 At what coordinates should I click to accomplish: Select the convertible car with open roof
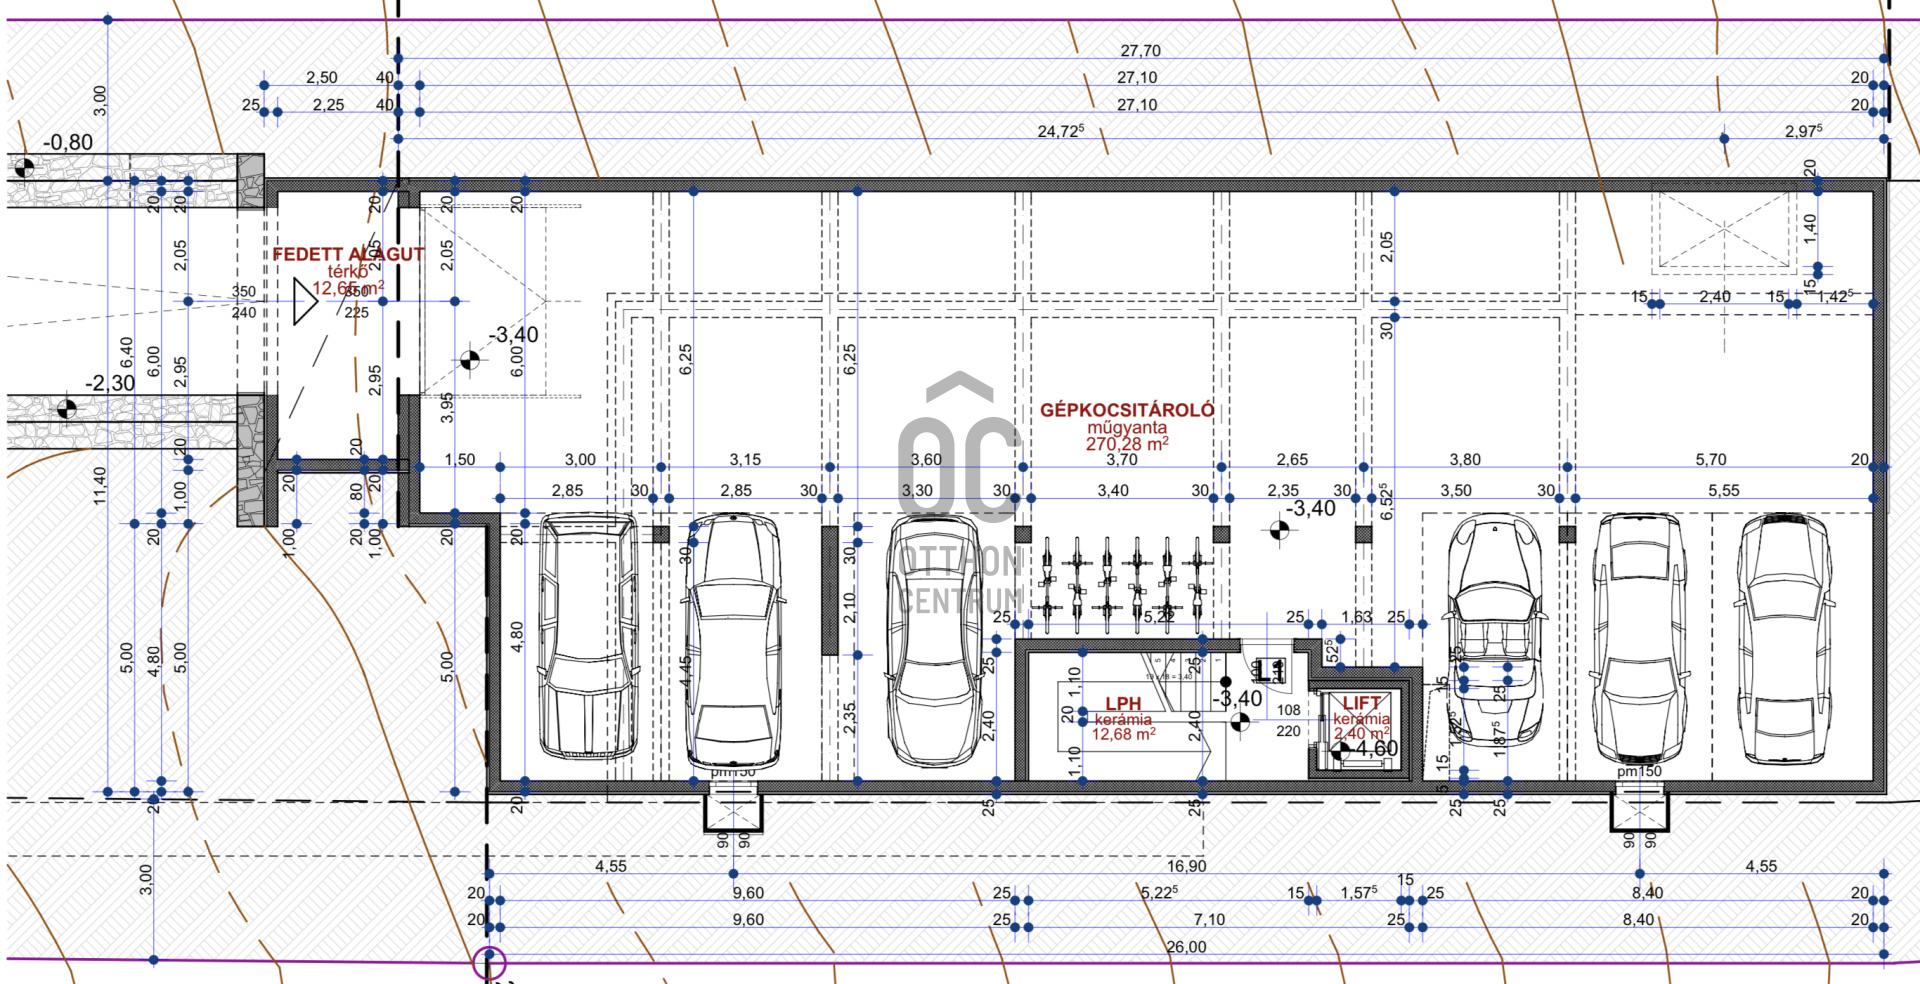1495,630
